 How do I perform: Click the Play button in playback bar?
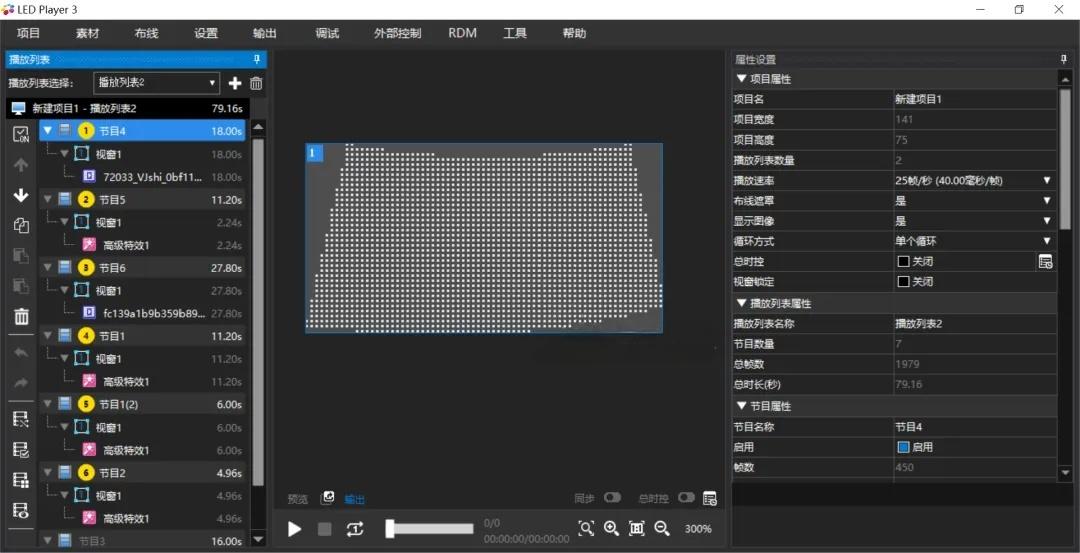(295, 529)
